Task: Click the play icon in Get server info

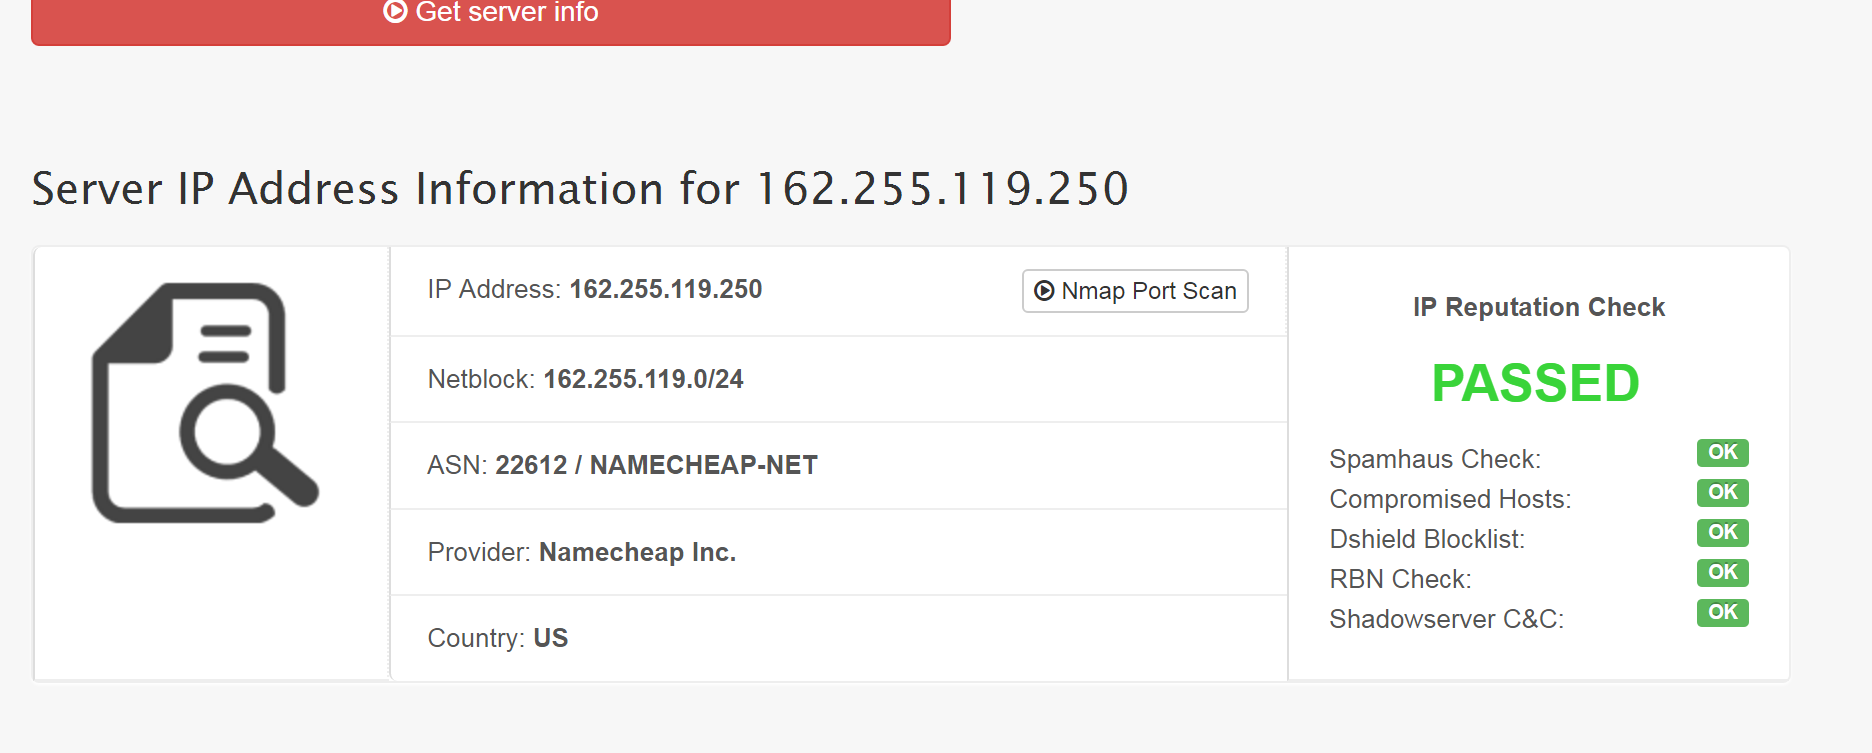Action: coord(395,11)
